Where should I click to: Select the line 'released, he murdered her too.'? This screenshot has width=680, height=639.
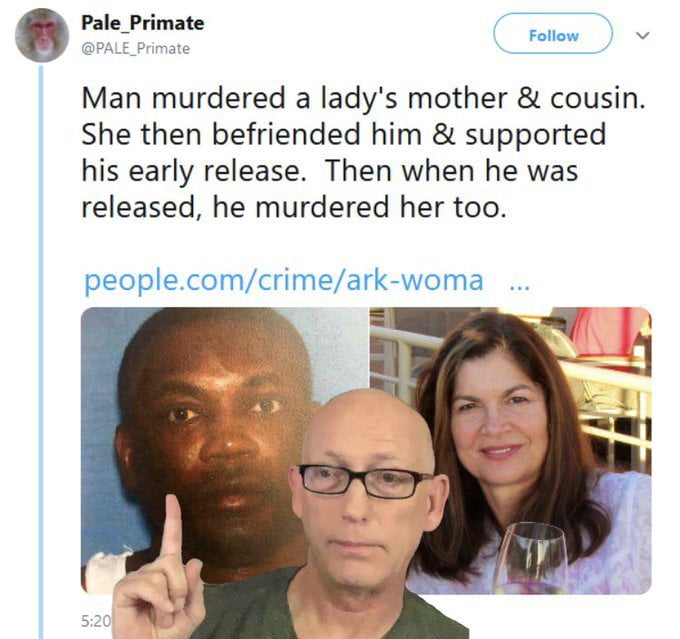click(x=294, y=207)
